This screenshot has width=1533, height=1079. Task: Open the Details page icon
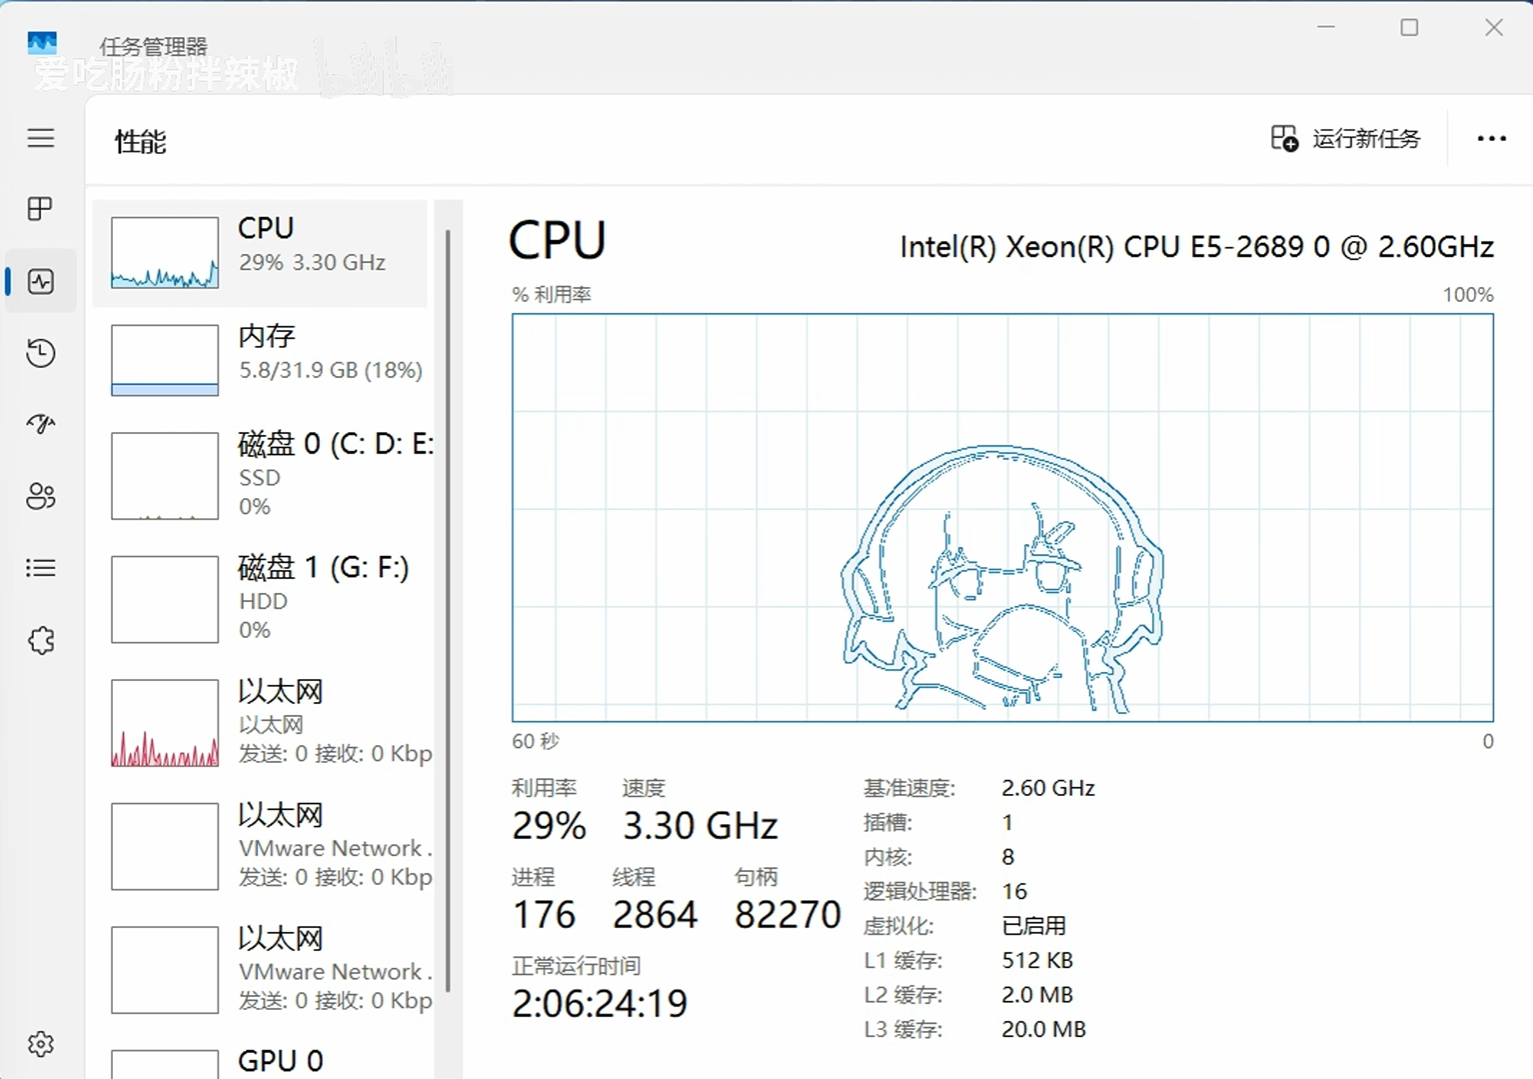point(41,568)
